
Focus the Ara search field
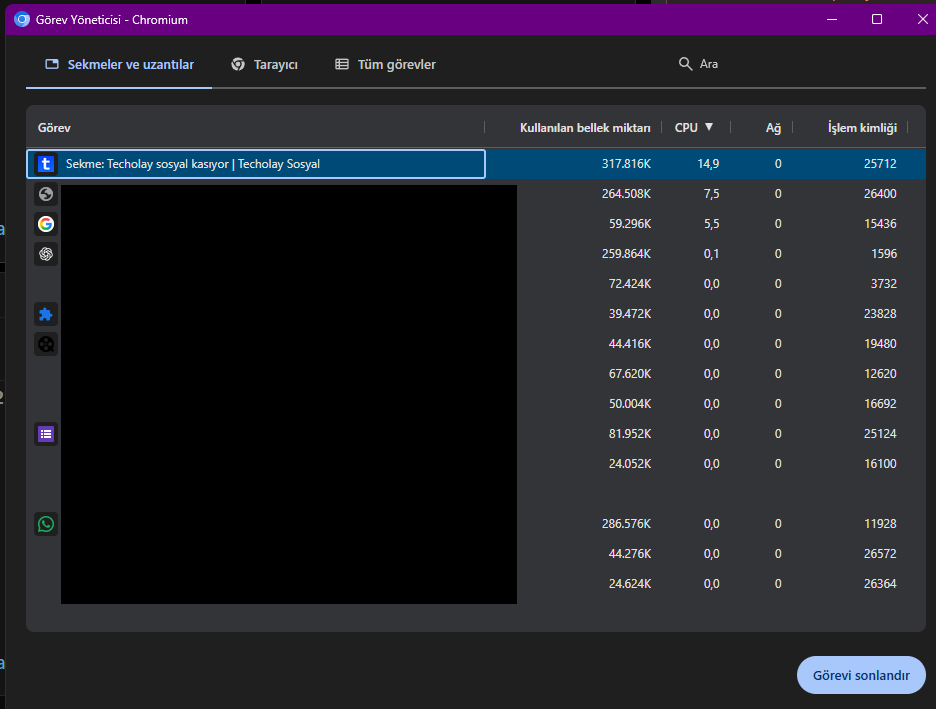click(800, 64)
